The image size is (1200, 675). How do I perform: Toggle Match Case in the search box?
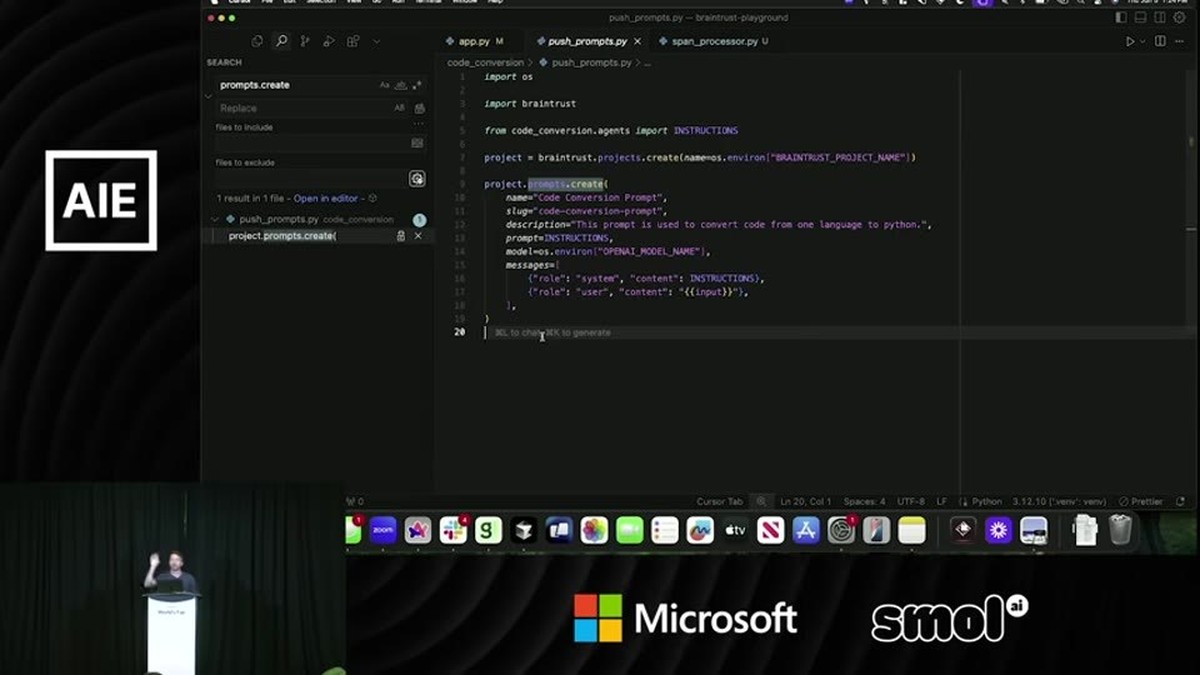point(385,85)
